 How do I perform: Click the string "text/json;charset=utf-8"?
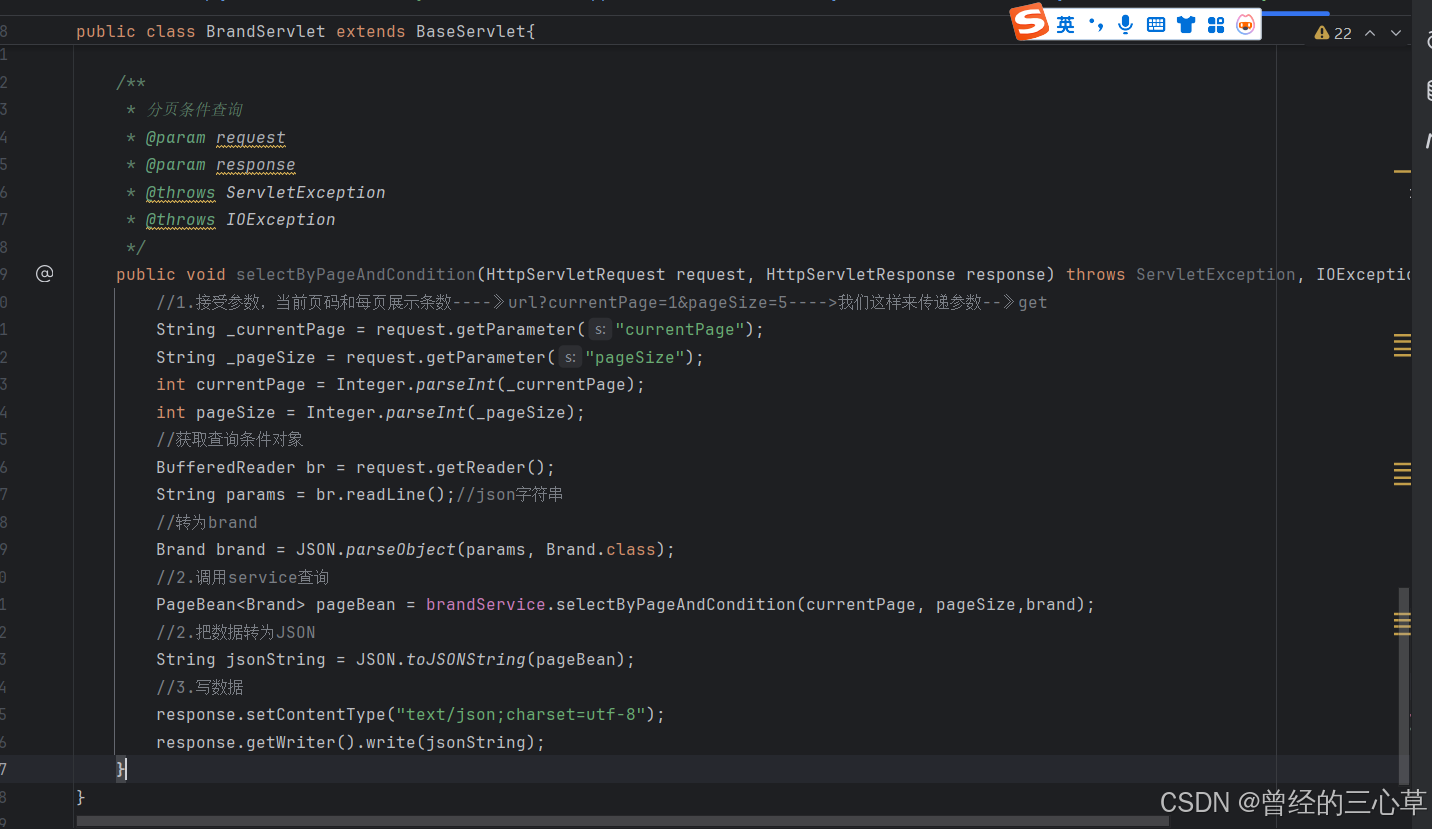coord(521,715)
